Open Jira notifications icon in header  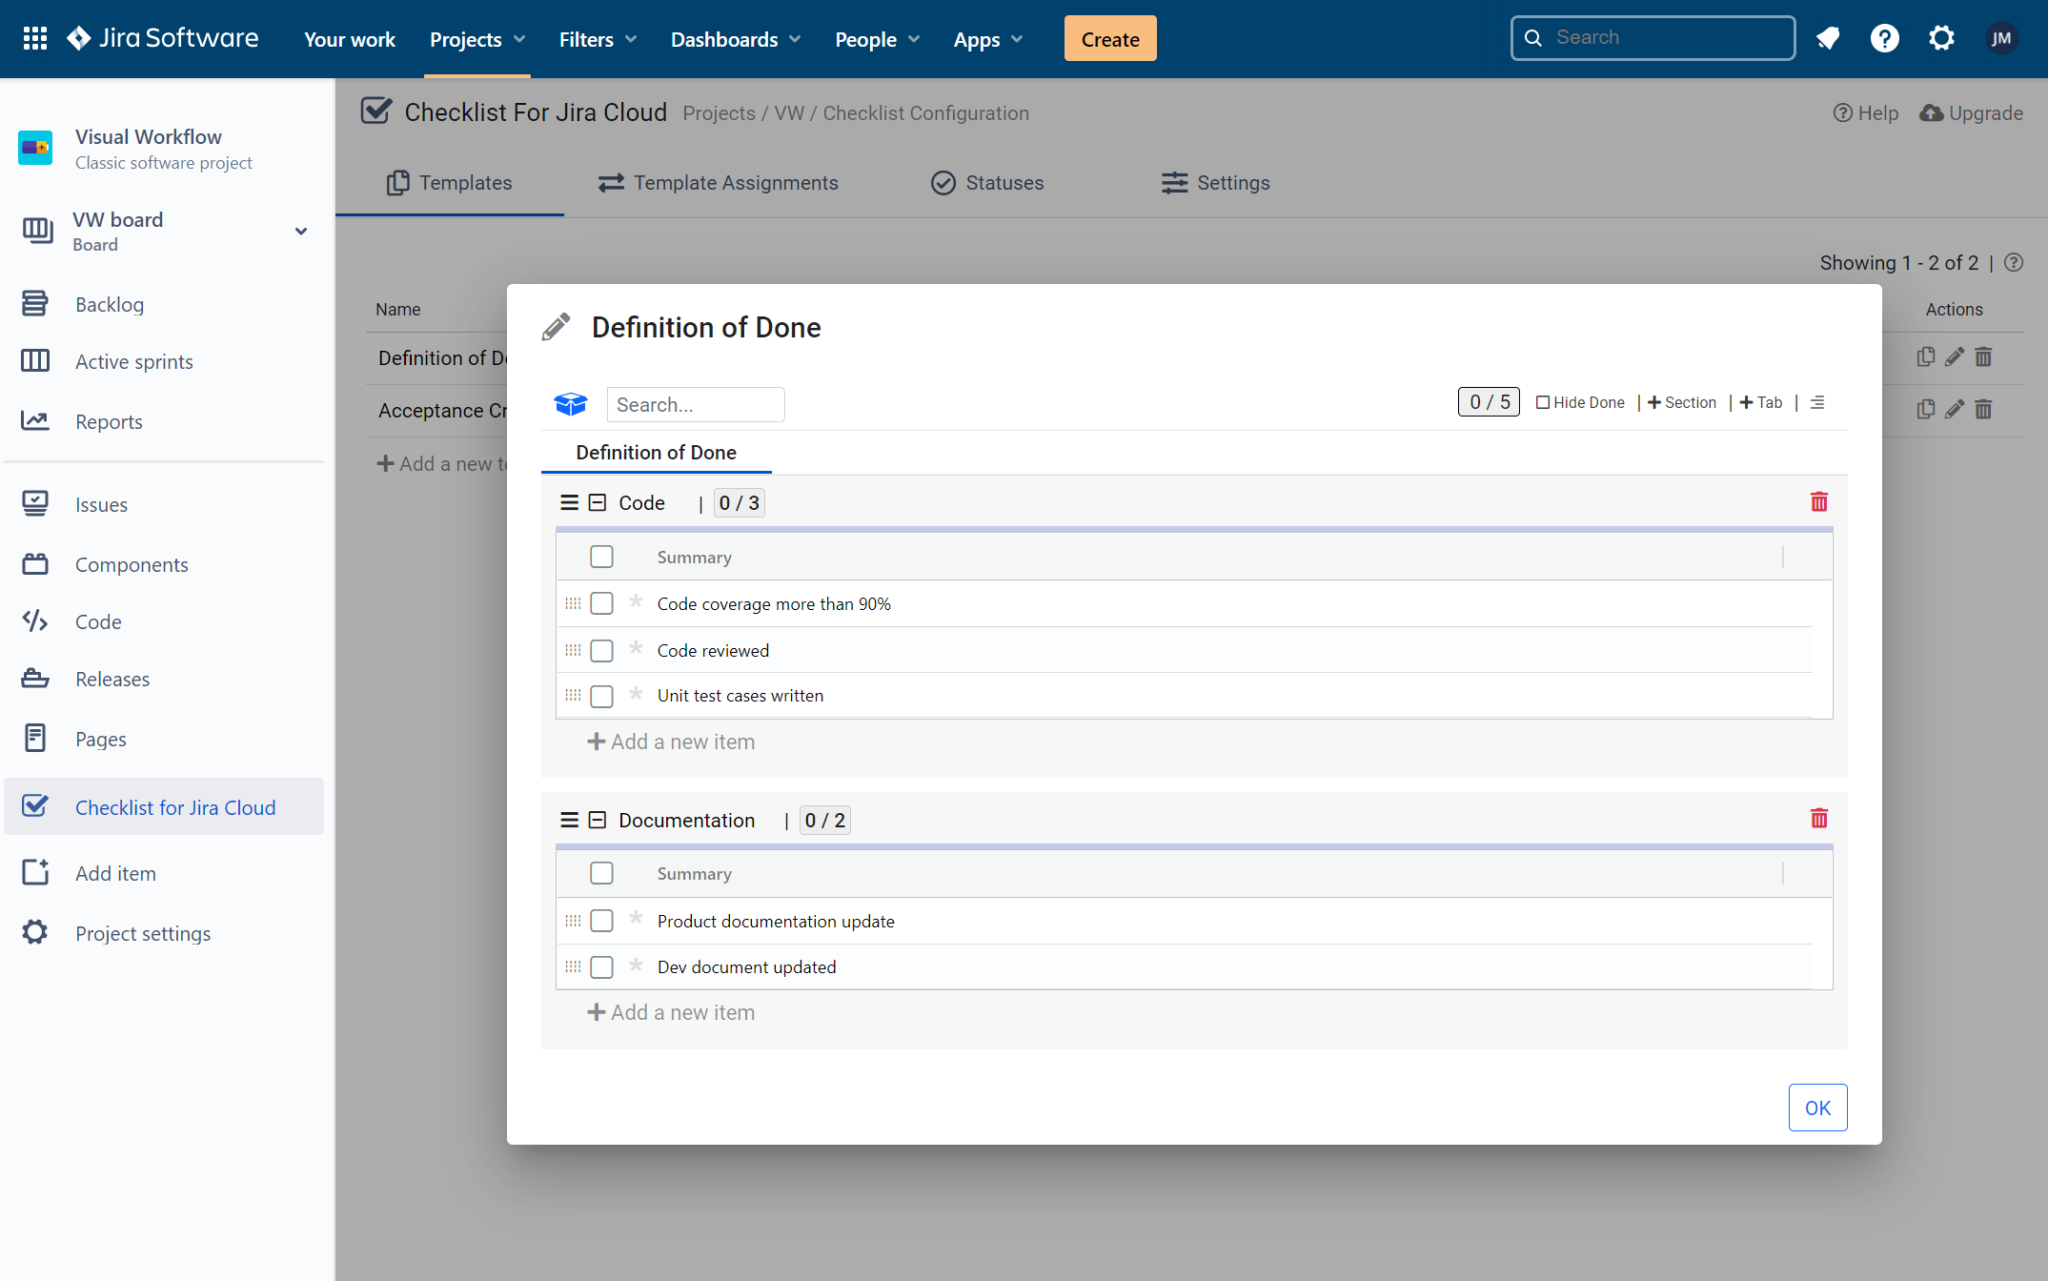[1828, 38]
